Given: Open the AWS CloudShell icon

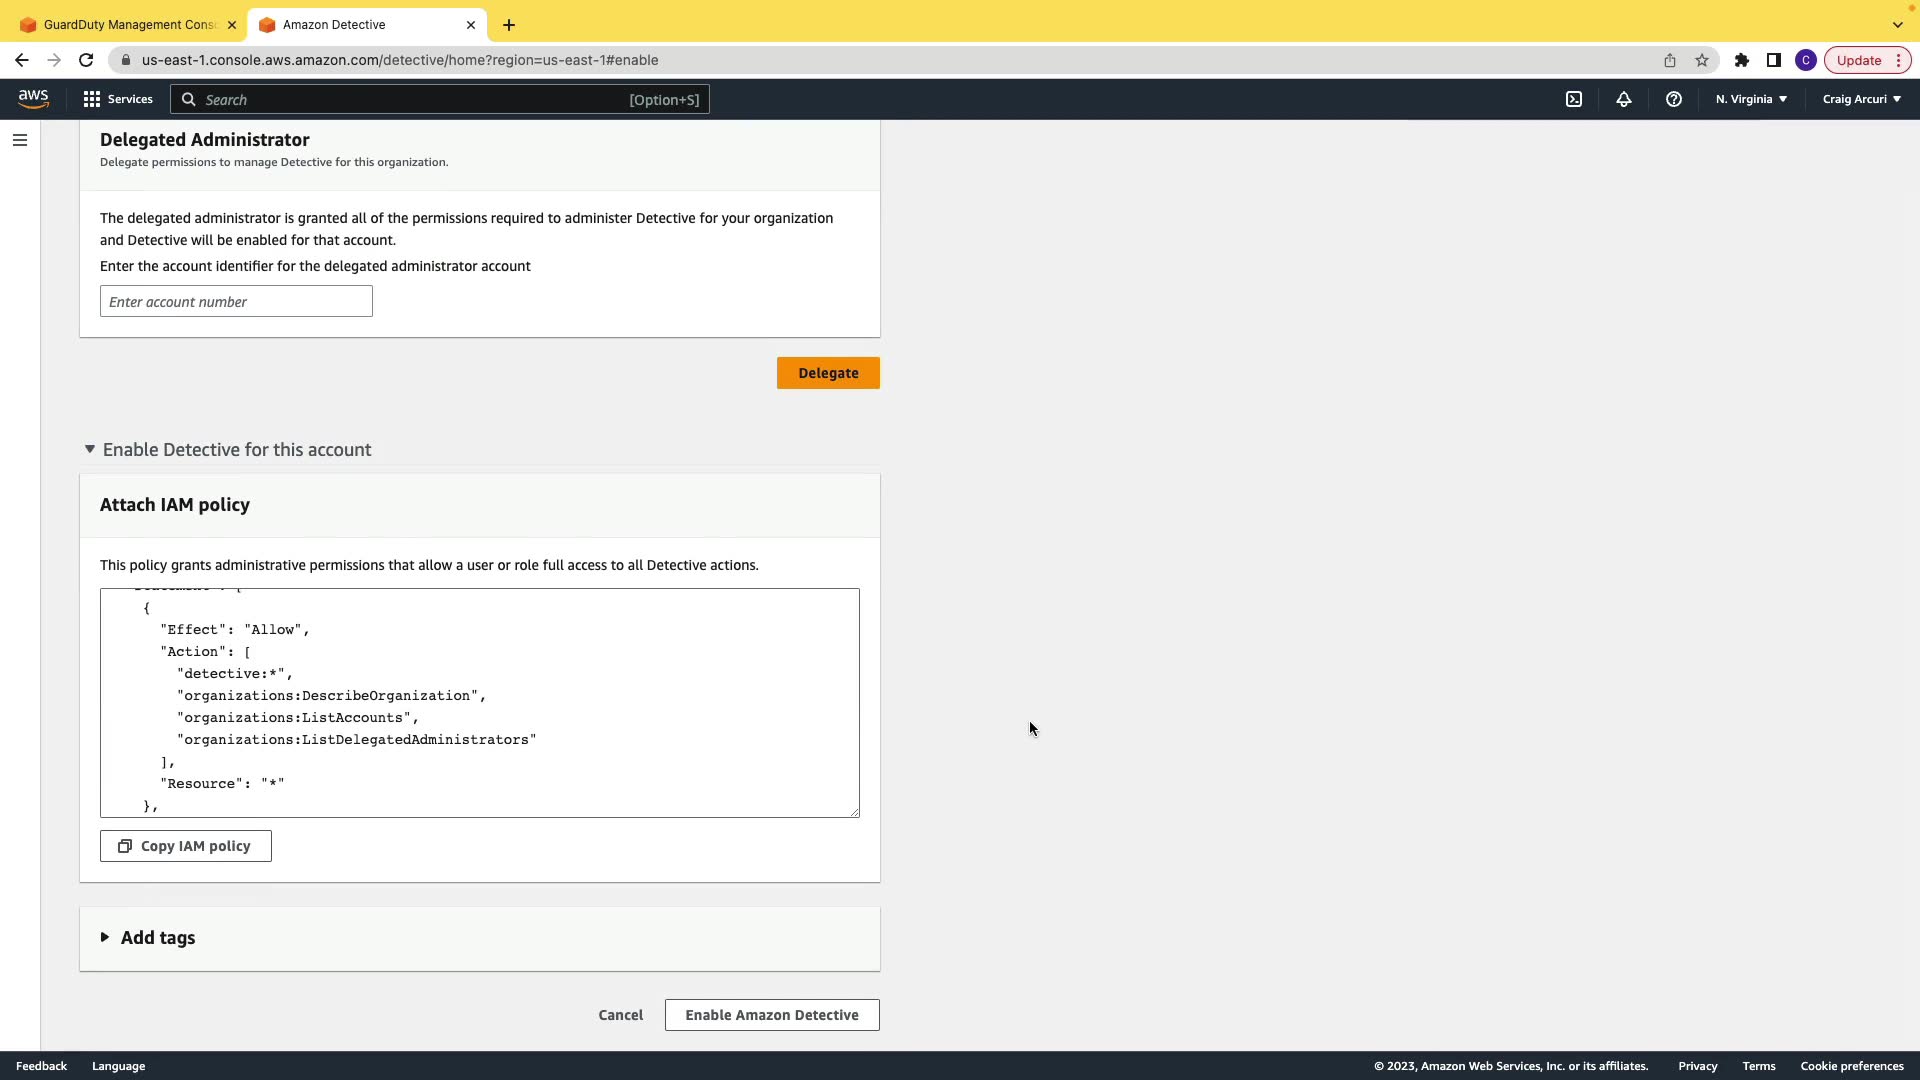Looking at the screenshot, I should pos(1574,99).
